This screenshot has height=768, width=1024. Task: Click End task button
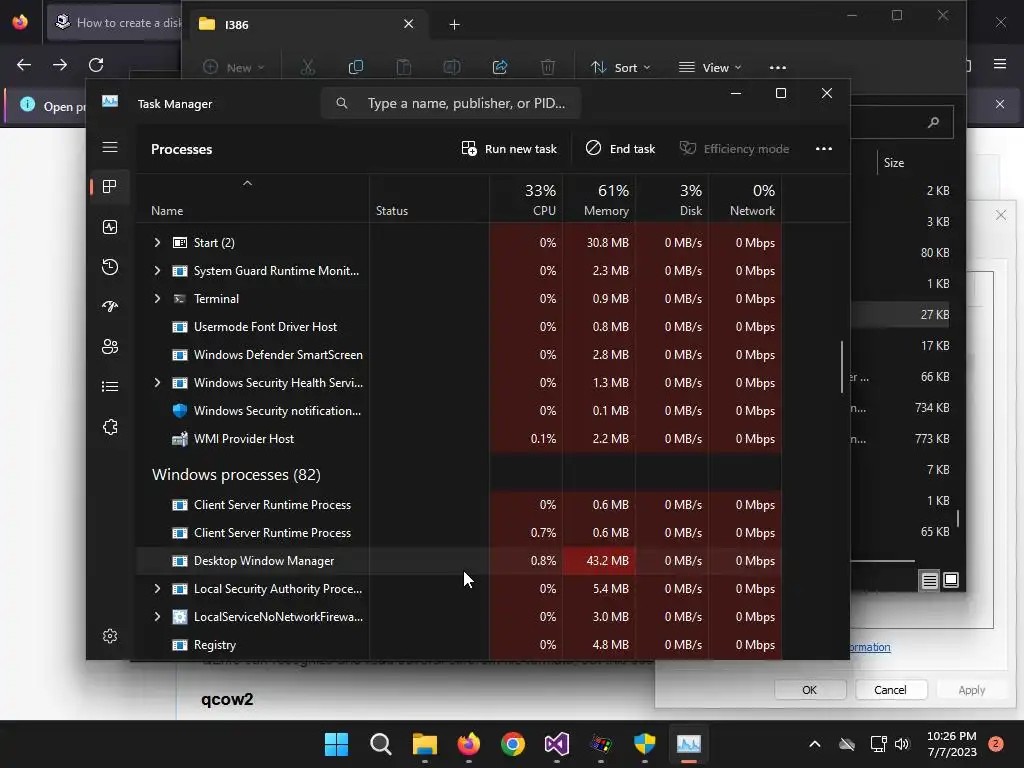pos(620,149)
